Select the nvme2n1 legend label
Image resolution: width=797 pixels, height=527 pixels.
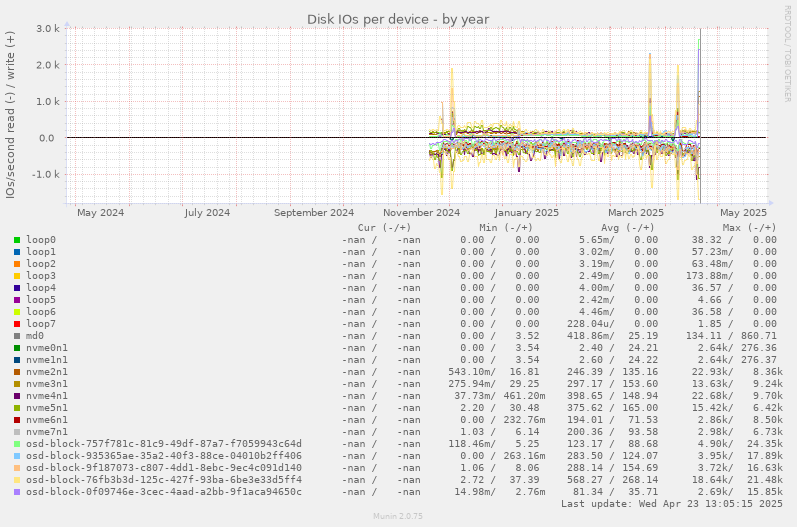[x=47, y=372]
